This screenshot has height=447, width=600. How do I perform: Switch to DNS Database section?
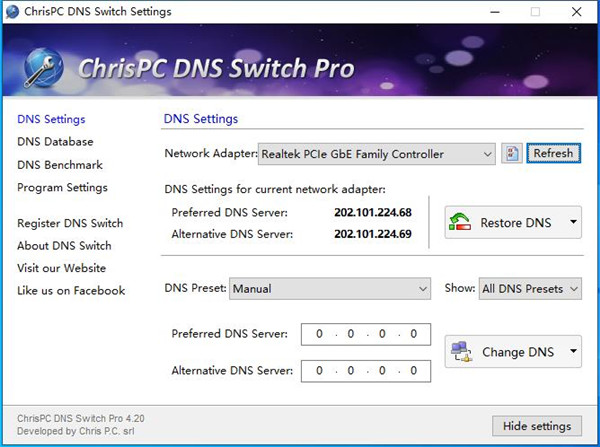[55, 142]
